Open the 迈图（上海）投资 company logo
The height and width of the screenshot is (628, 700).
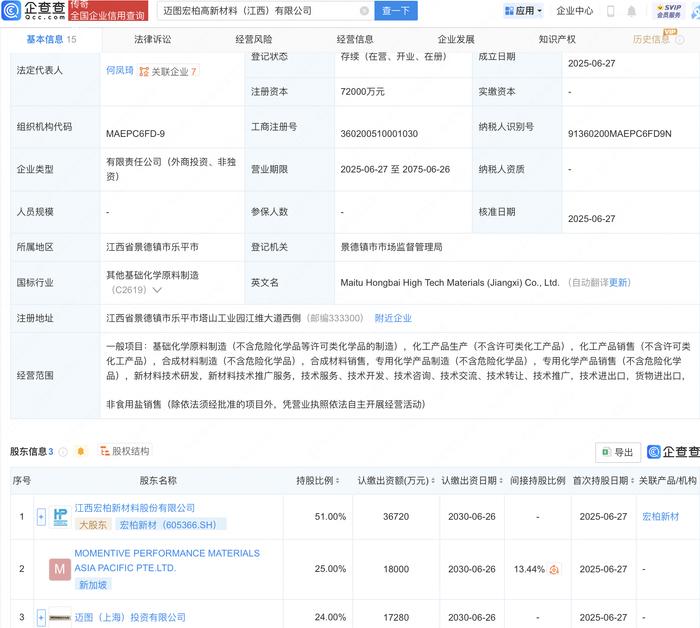click(60, 618)
